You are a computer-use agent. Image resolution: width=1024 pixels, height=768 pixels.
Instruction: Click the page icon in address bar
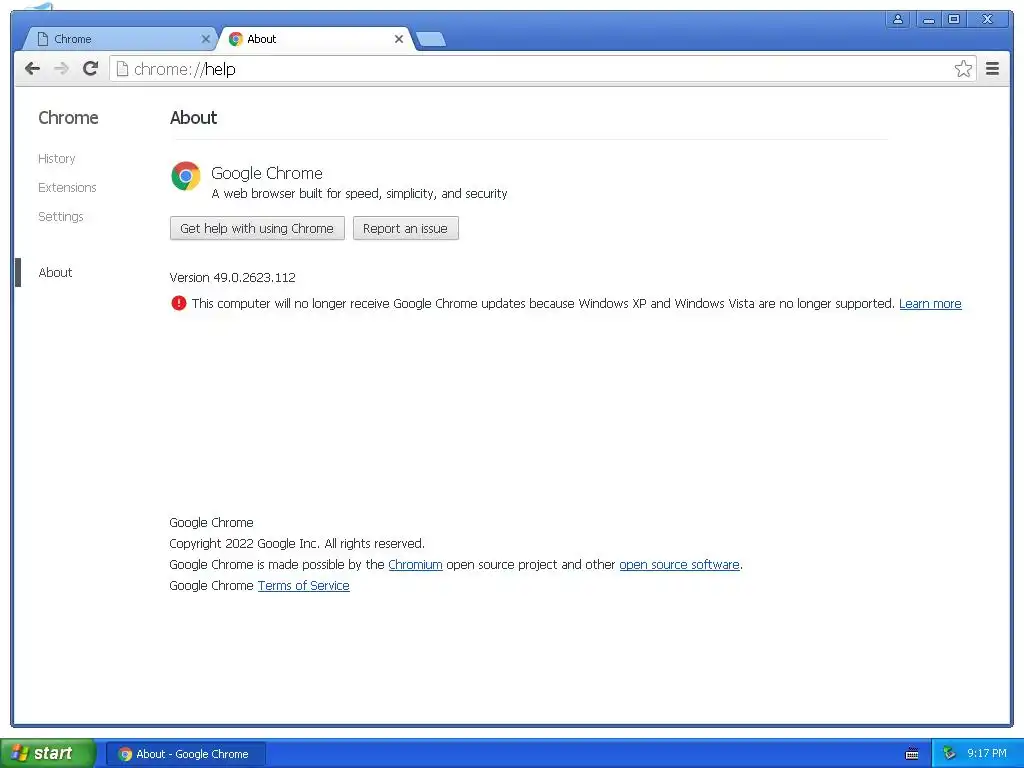click(x=122, y=69)
